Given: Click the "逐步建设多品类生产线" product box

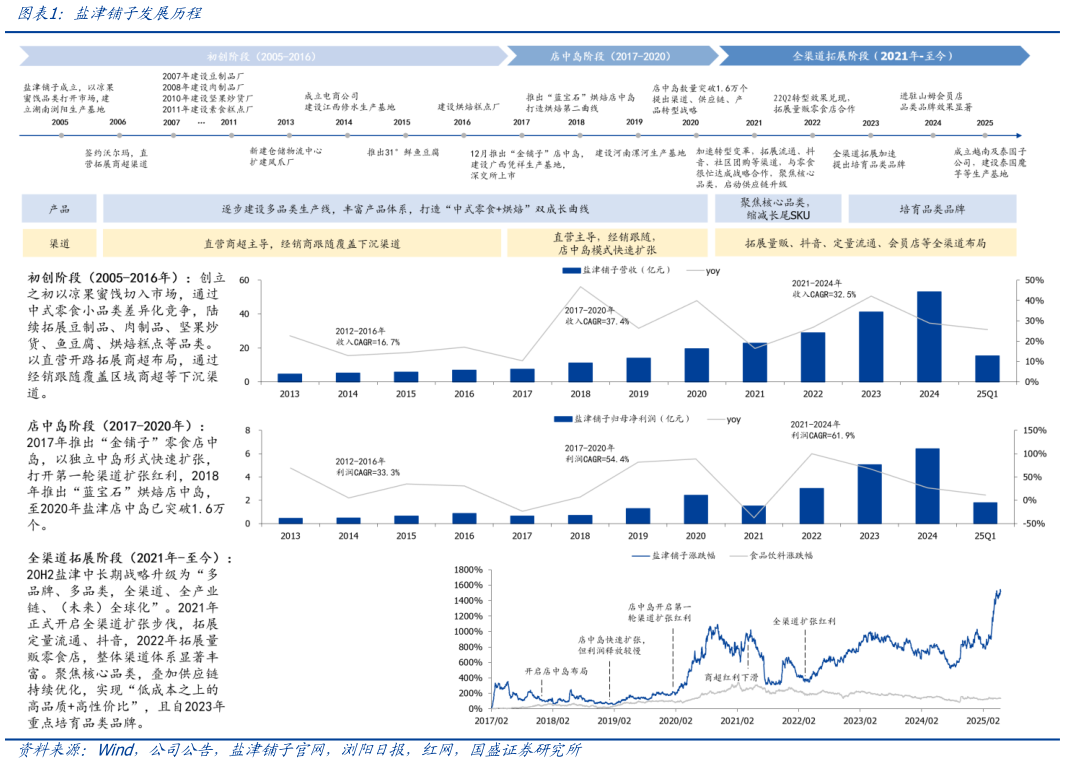Looking at the screenshot, I should point(405,209).
